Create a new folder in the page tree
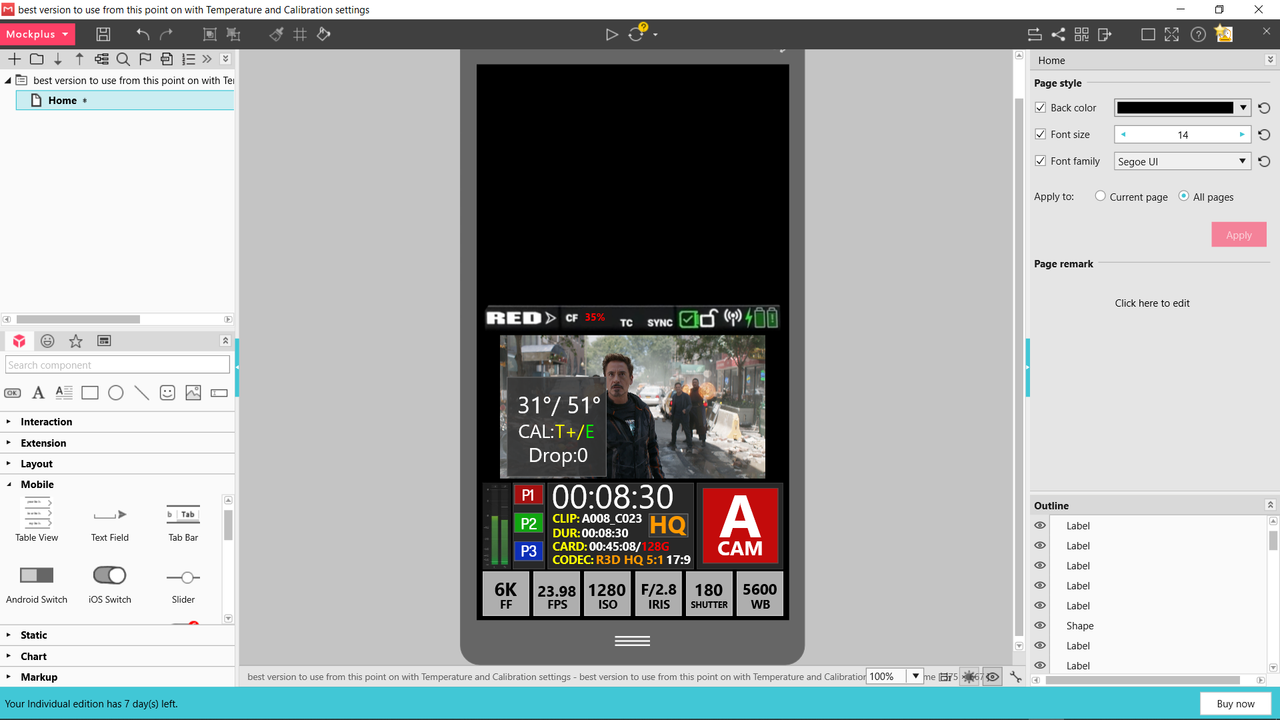The height and width of the screenshot is (720, 1280). click(x=36, y=59)
